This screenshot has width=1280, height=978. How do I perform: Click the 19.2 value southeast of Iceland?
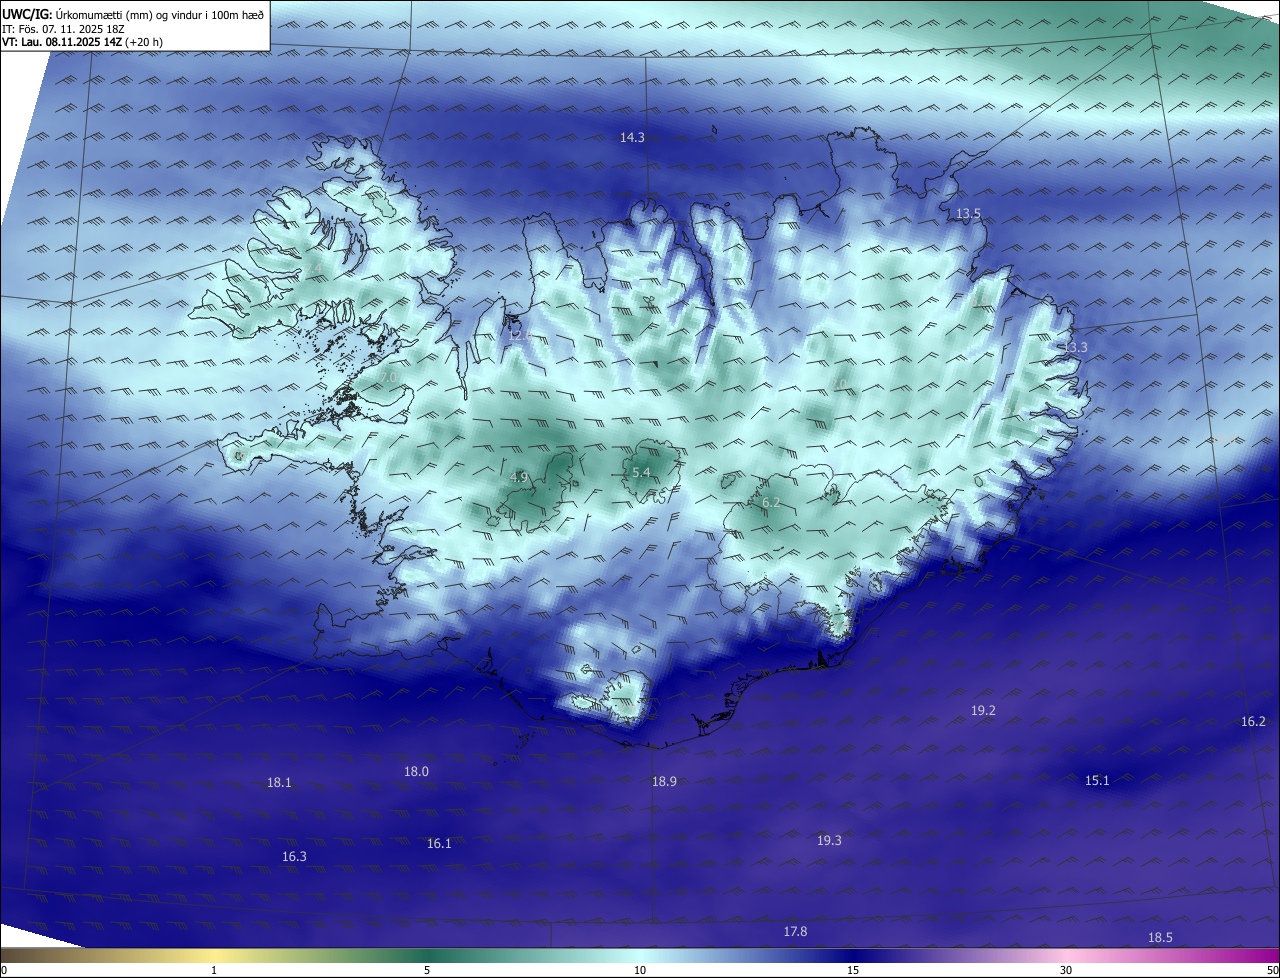(983, 711)
